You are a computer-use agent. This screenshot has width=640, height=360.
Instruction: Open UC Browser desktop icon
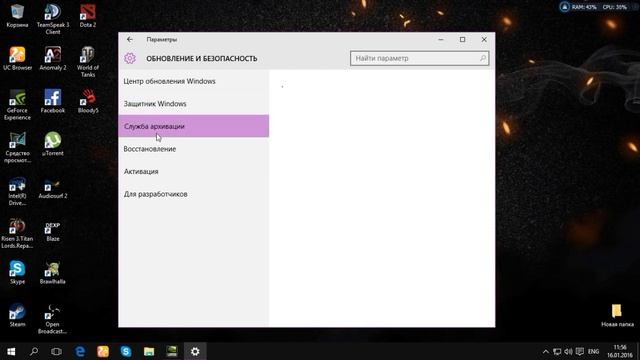coord(17,58)
